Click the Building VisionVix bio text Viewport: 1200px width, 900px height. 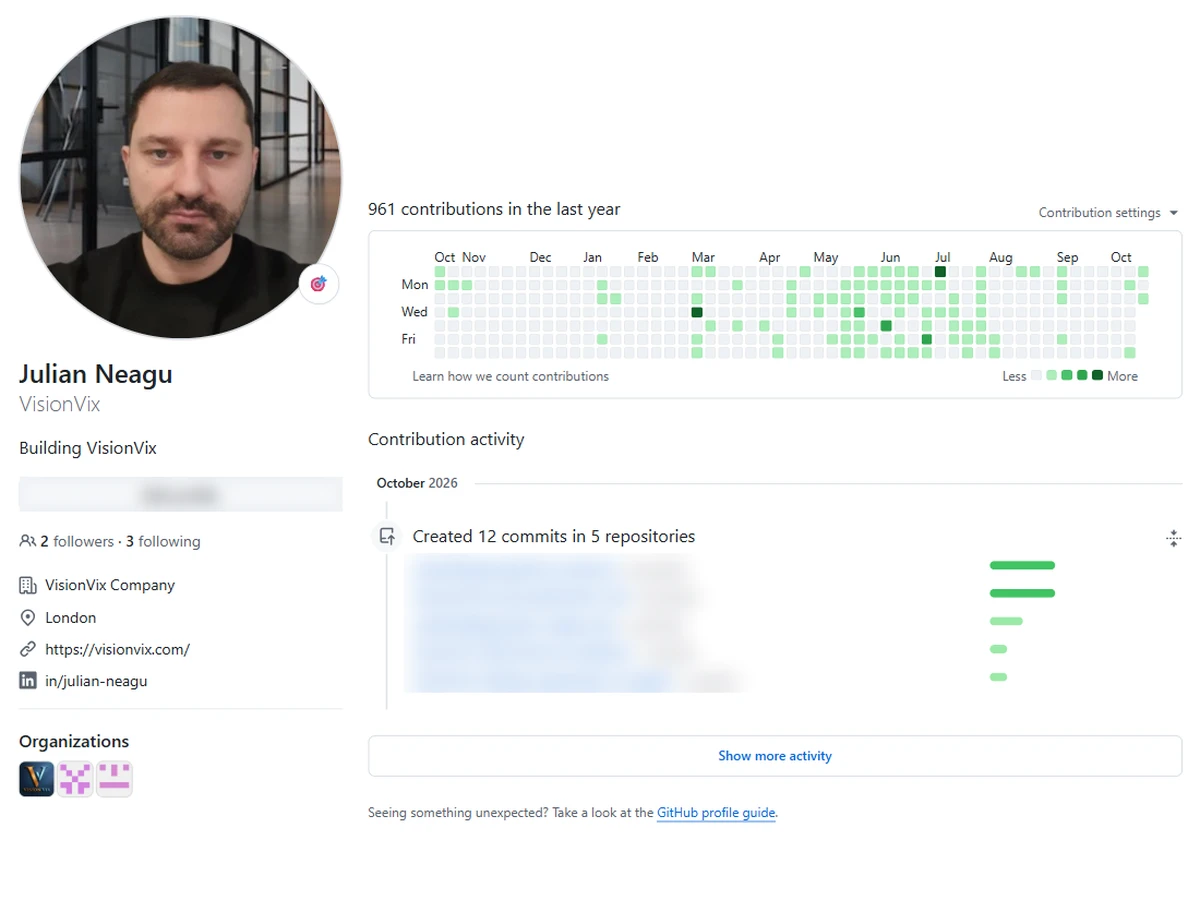click(x=88, y=448)
